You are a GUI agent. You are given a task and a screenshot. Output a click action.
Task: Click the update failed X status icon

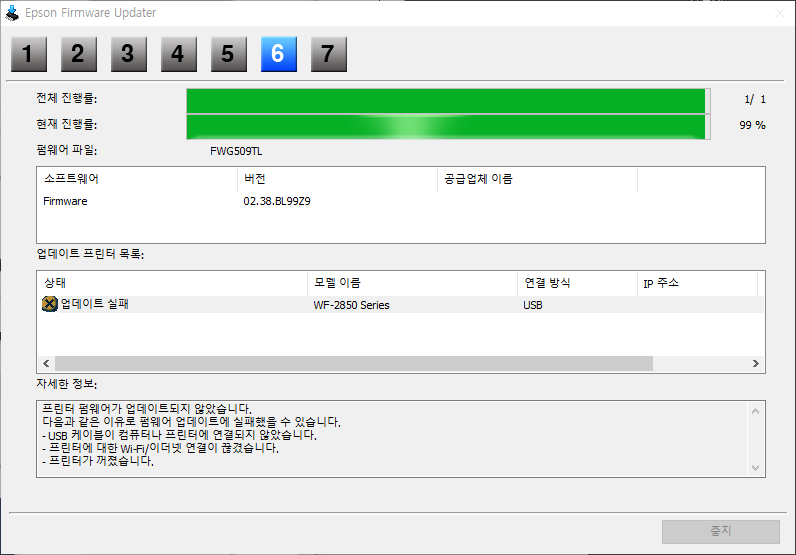49,304
